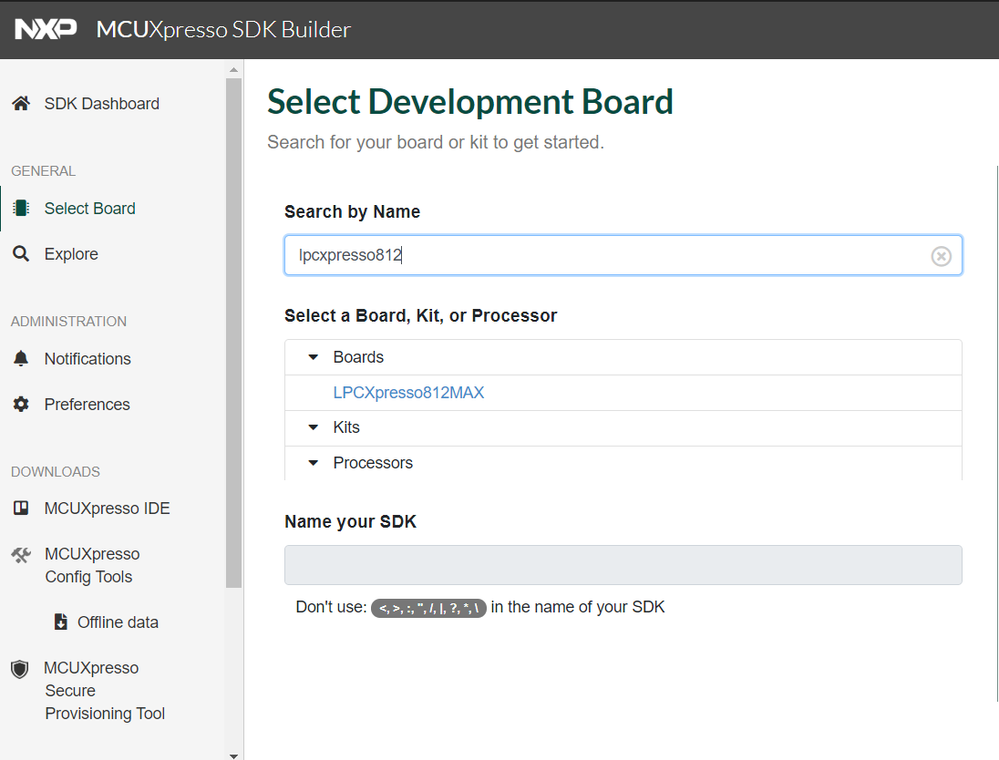Click the Notifications bell icon
Viewport: 999px width, 760px height.
point(20,359)
